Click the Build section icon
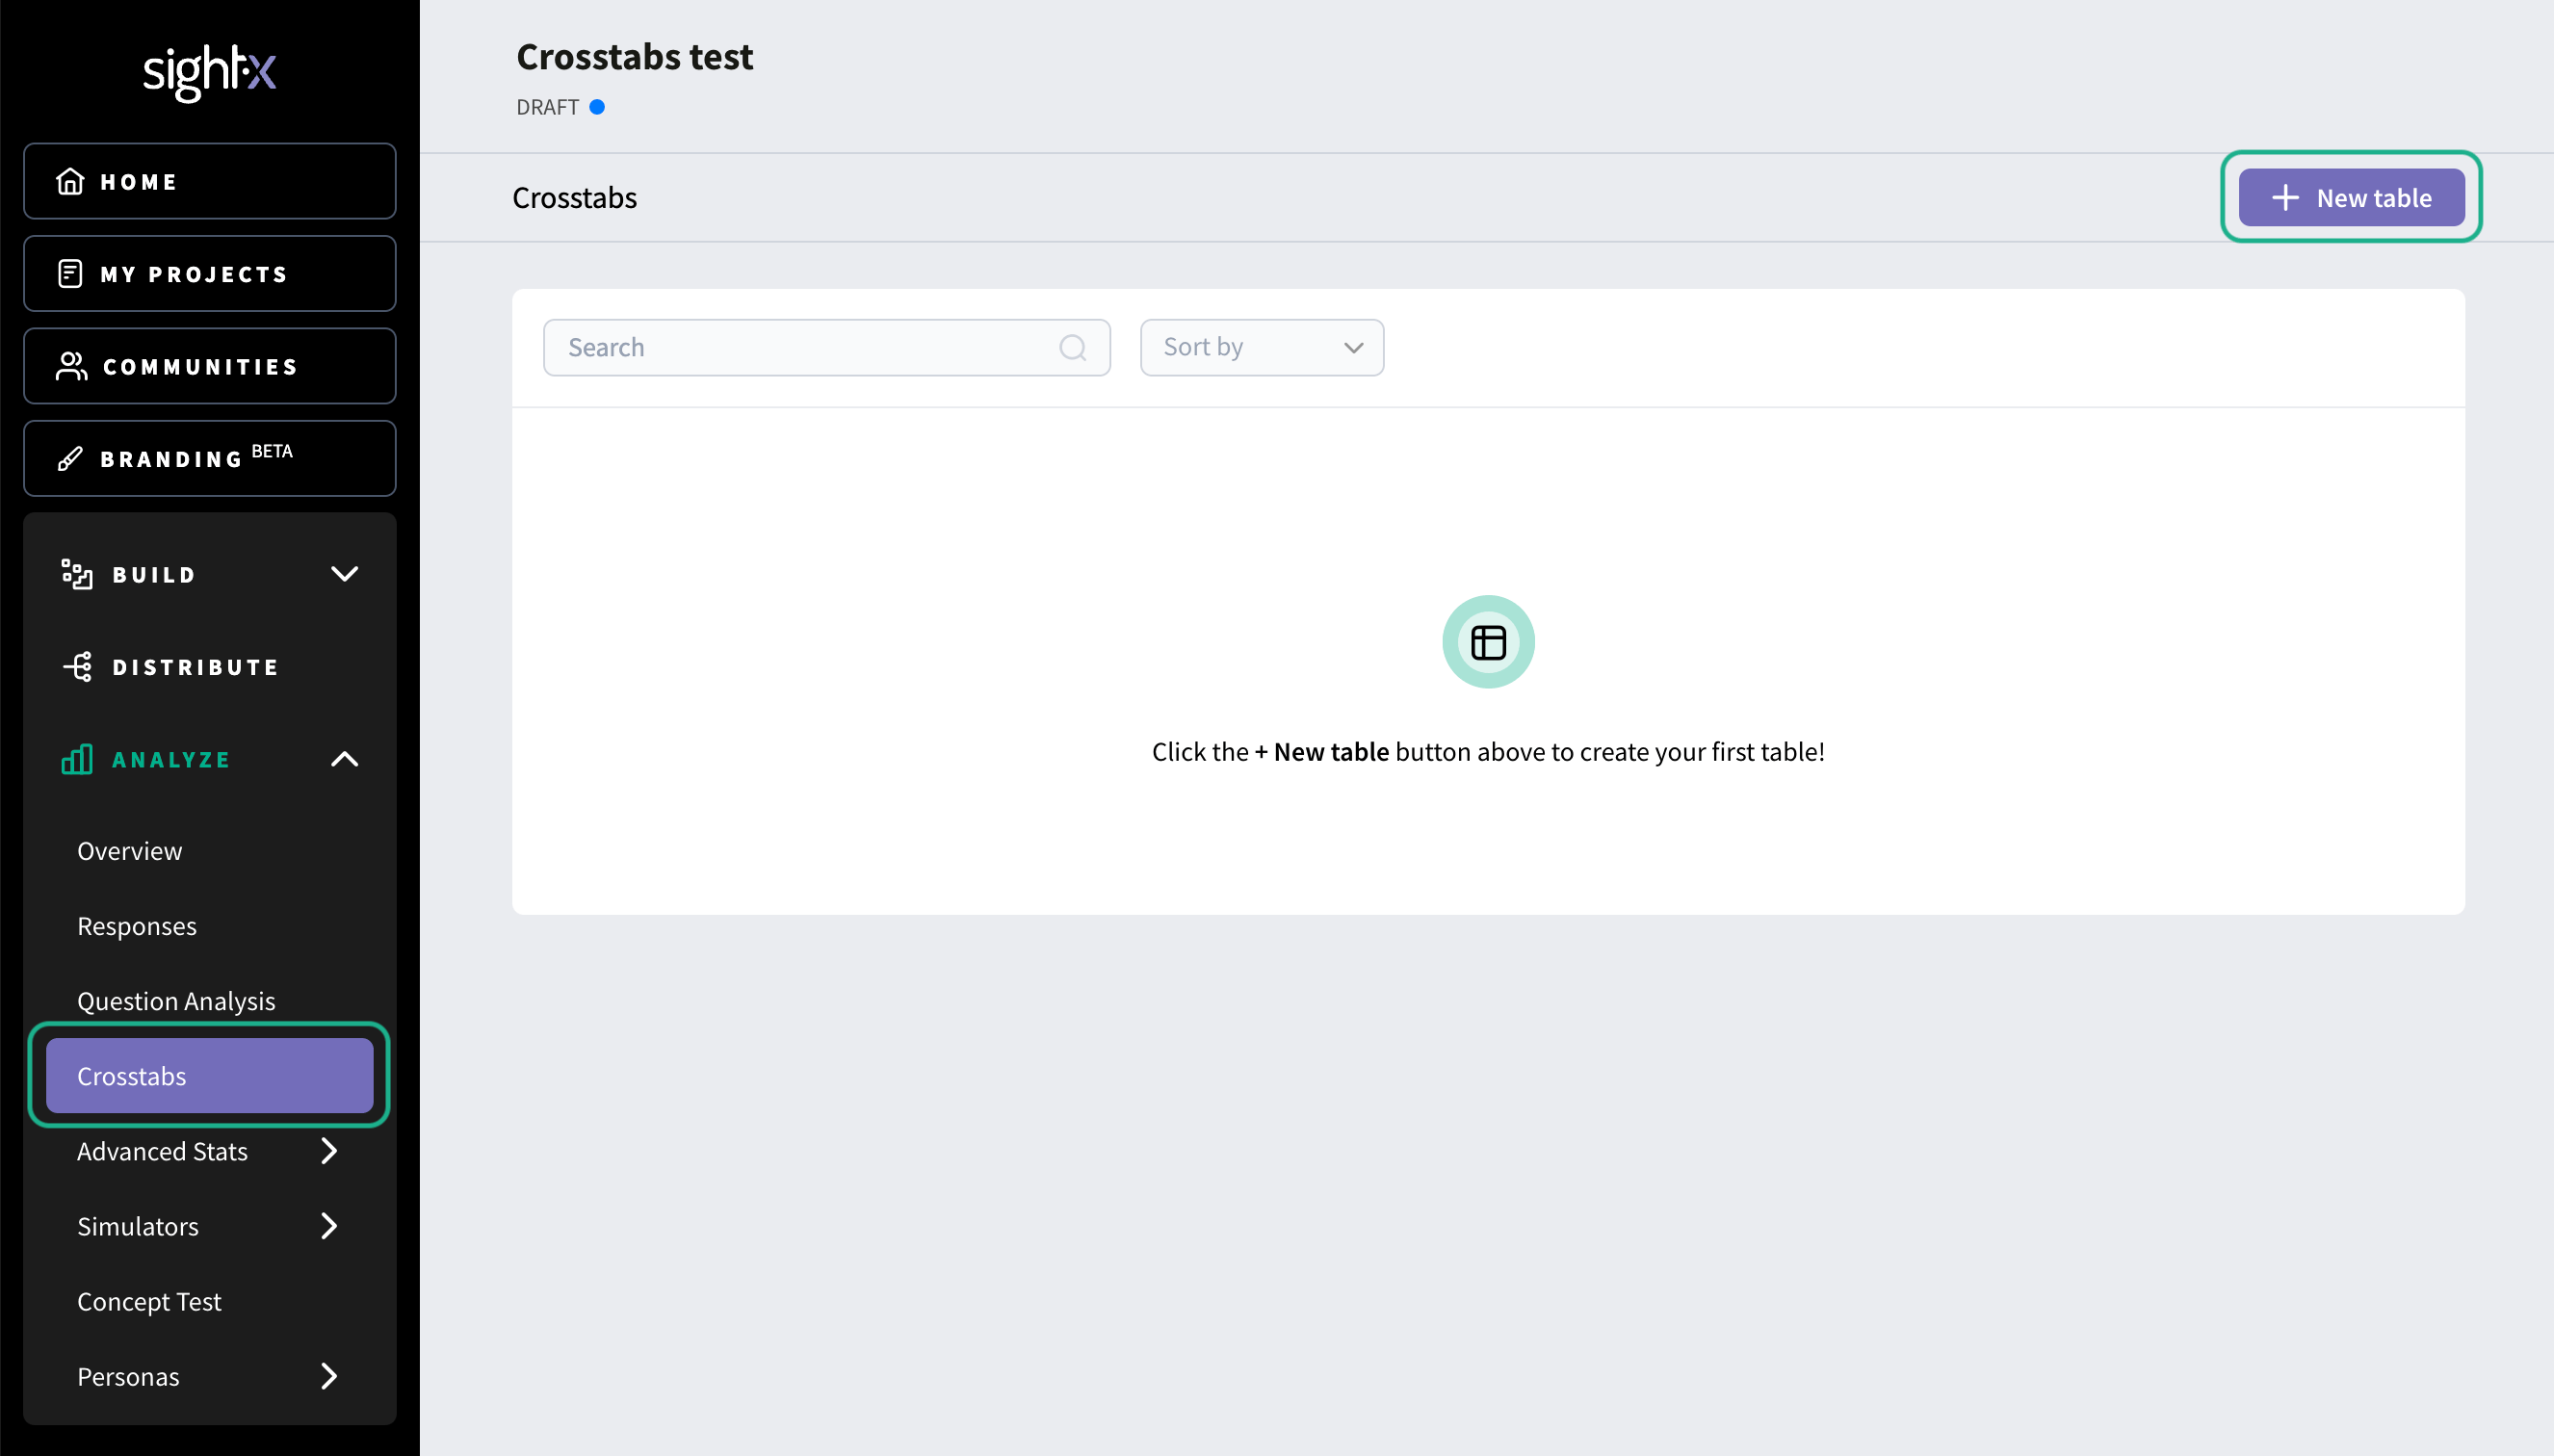The height and width of the screenshot is (1456, 2554). coord(77,574)
